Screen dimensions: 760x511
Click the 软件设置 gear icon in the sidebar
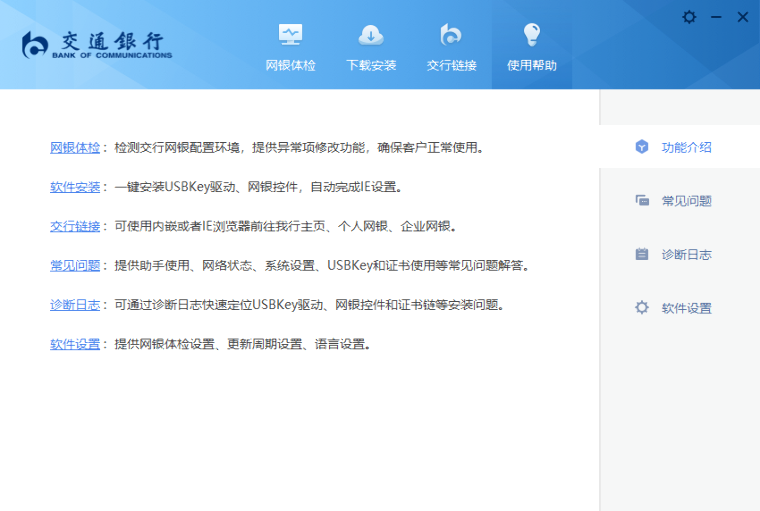642,307
